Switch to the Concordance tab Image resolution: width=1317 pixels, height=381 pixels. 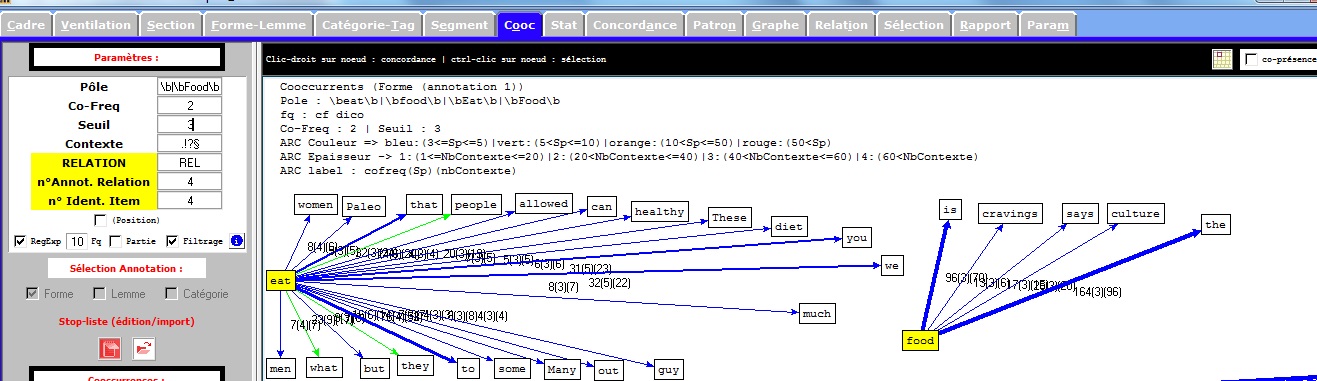[x=633, y=25]
